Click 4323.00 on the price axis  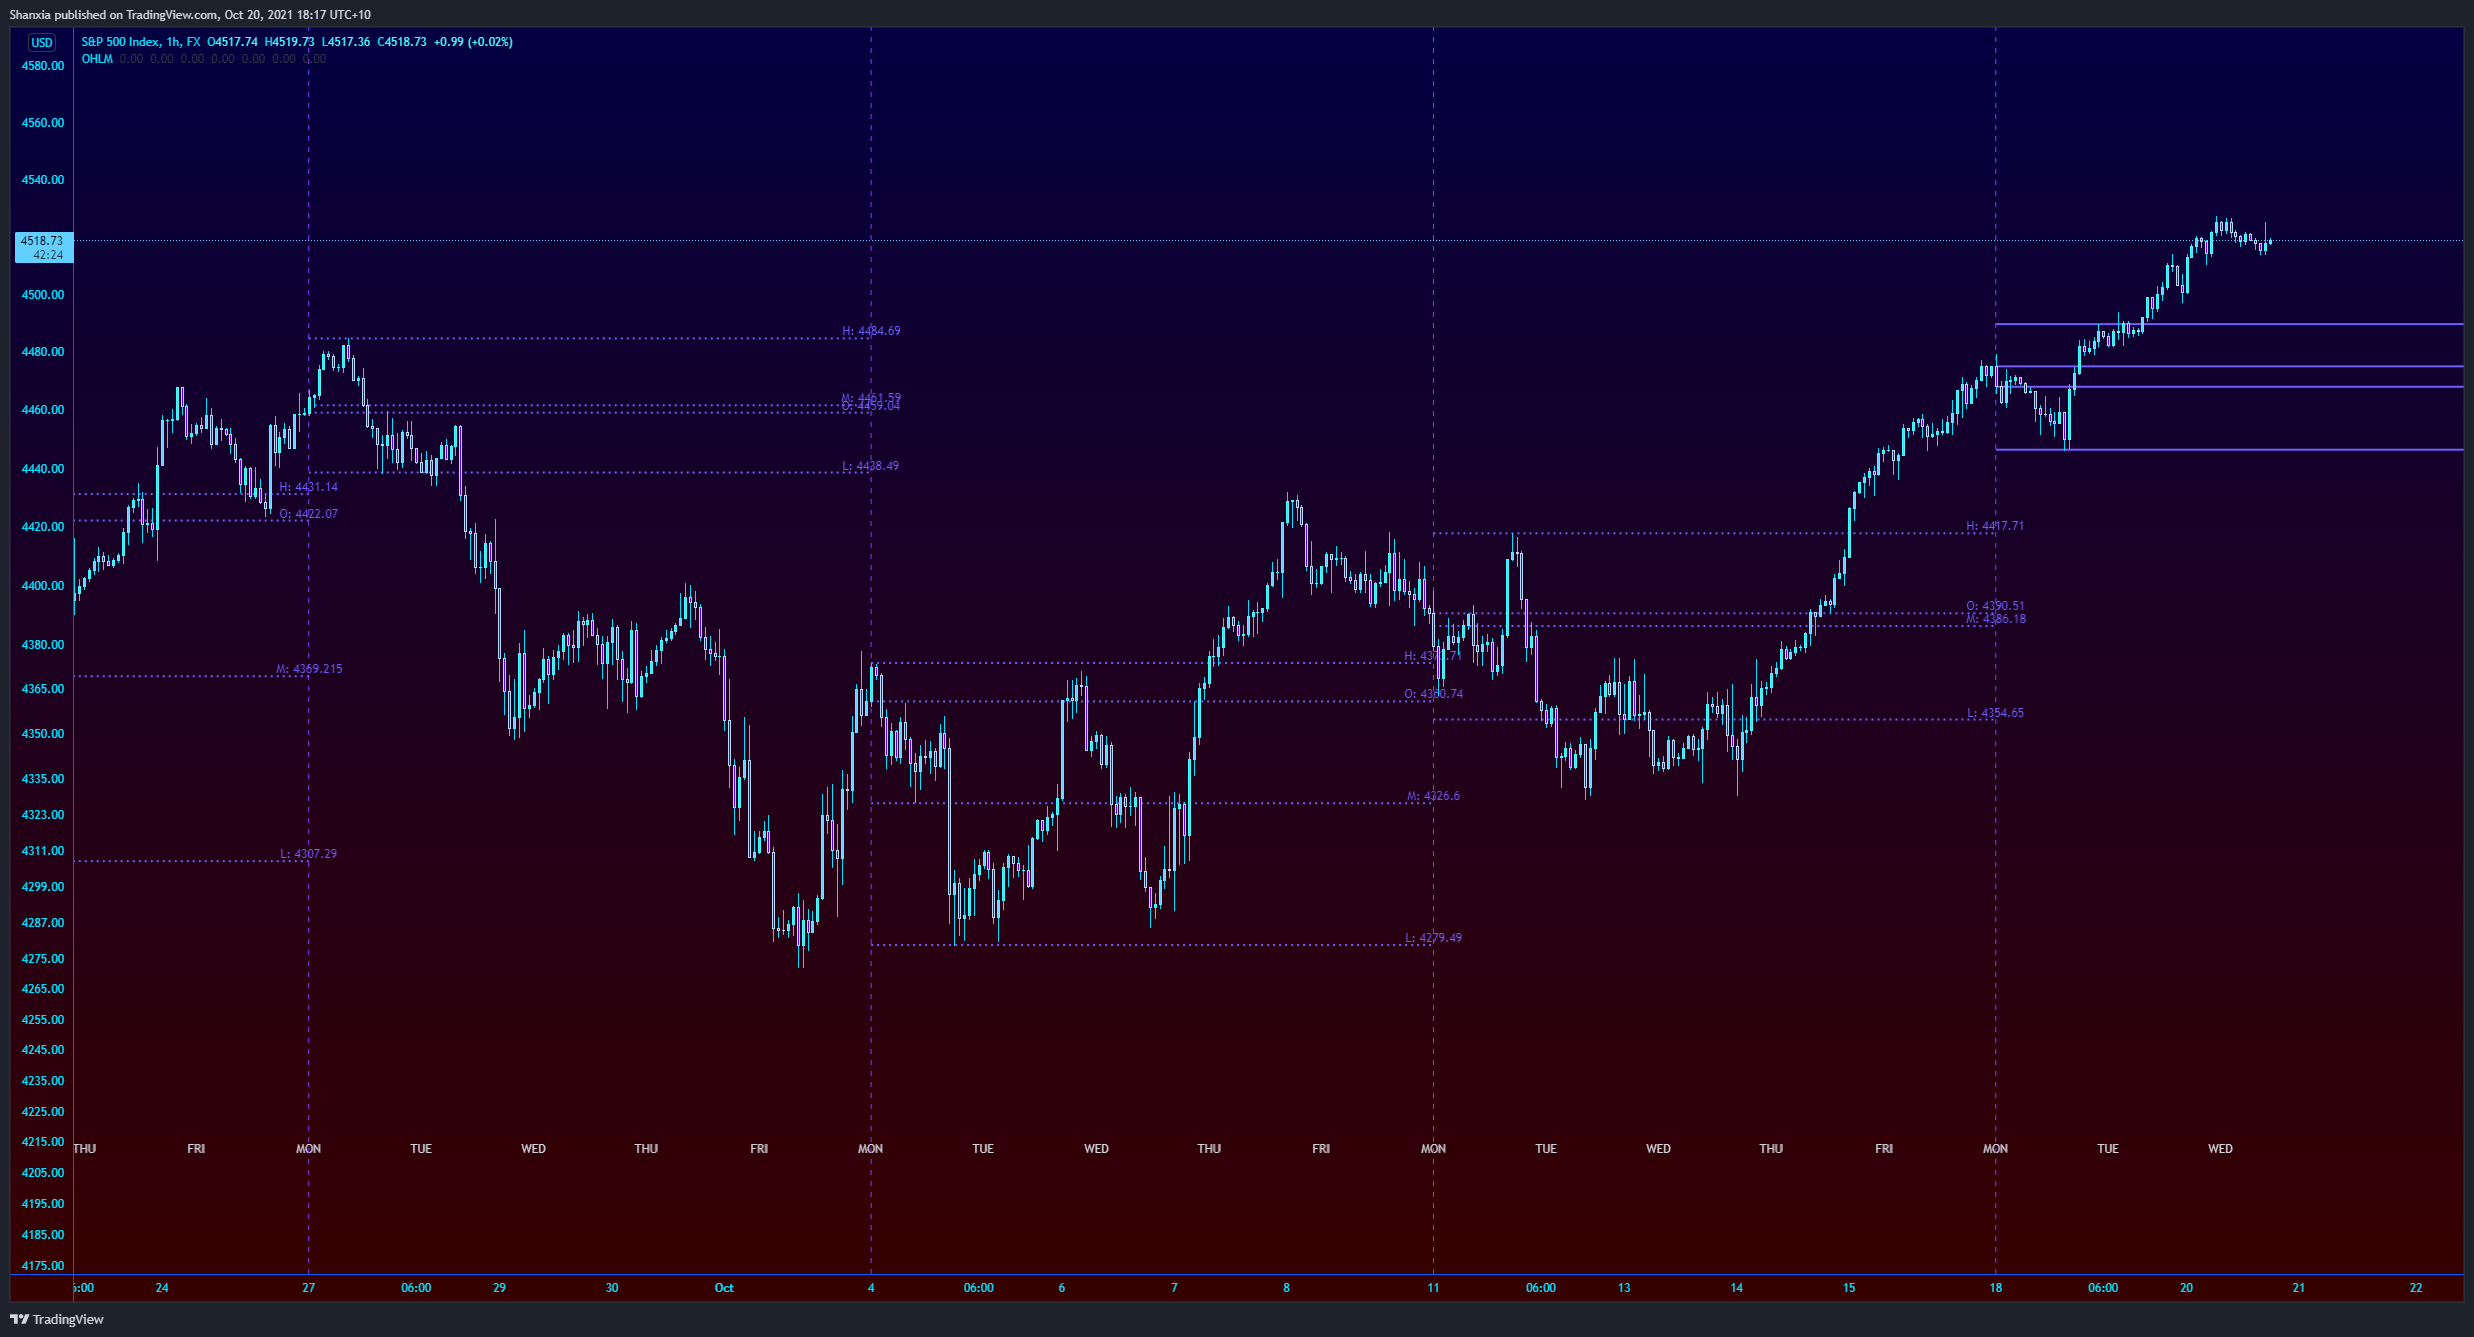(x=42, y=815)
